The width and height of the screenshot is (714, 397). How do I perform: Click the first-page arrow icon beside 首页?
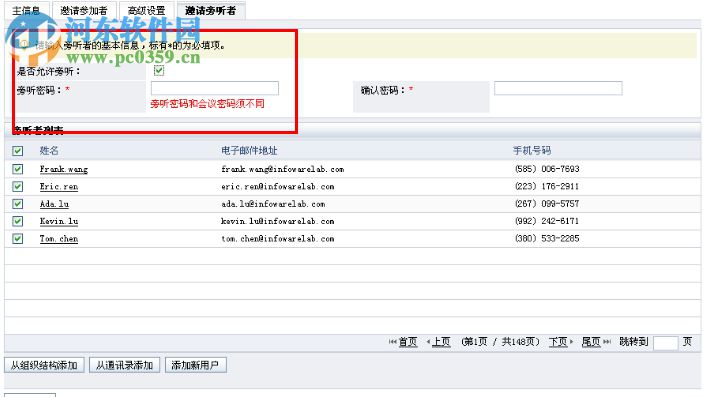[393, 342]
